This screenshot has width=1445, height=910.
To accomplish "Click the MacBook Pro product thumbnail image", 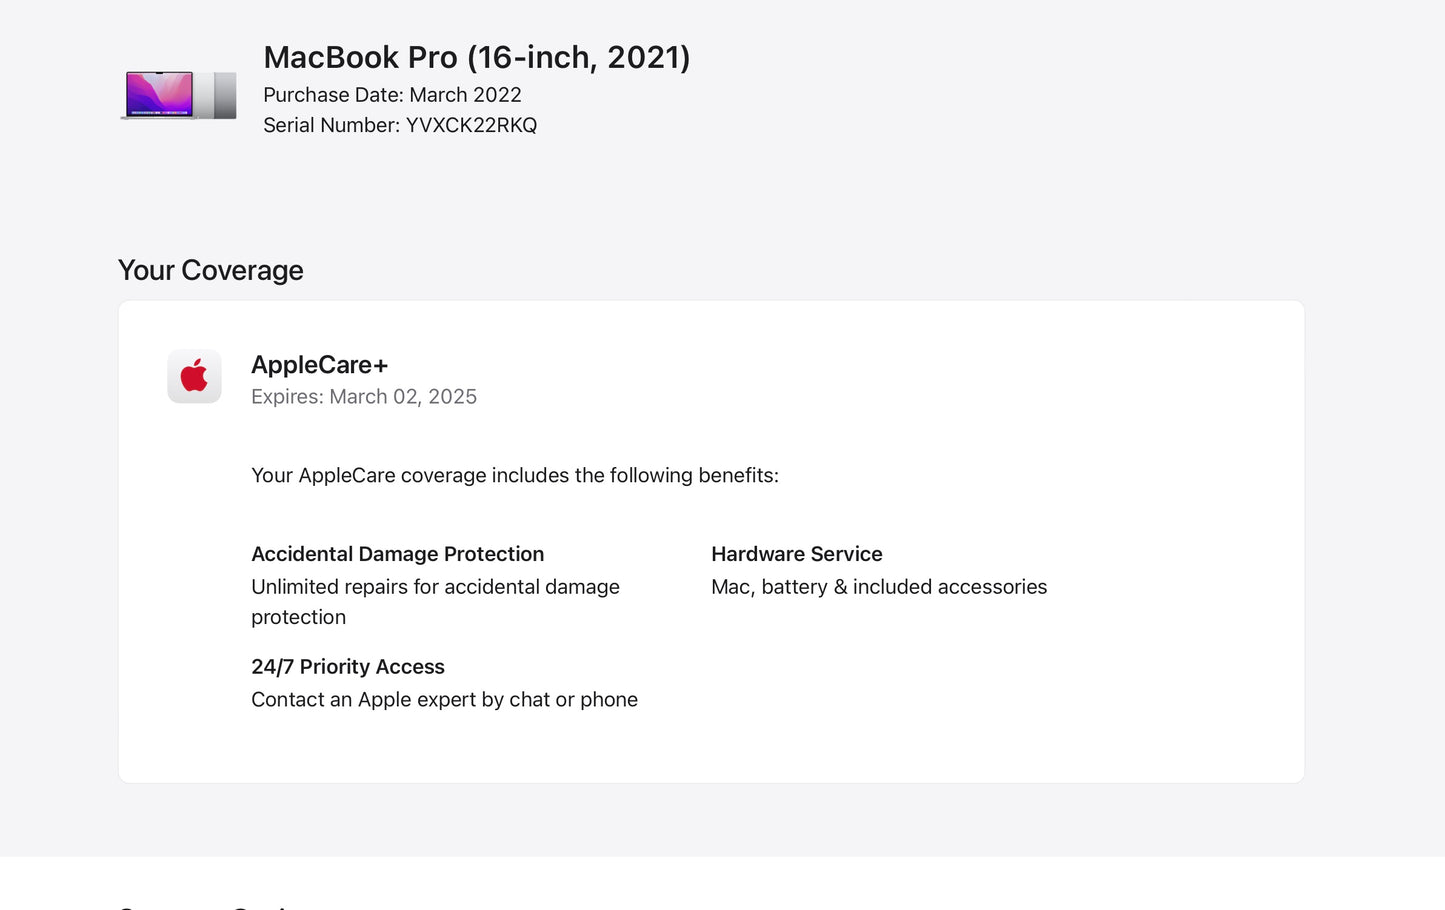I will pyautogui.click(x=178, y=95).
